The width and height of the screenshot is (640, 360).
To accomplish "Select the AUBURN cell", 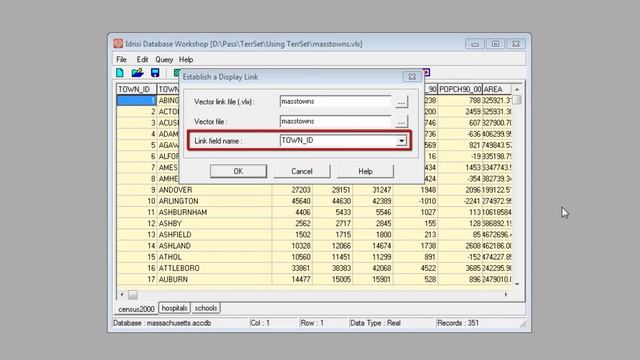I will [x=214, y=280].
